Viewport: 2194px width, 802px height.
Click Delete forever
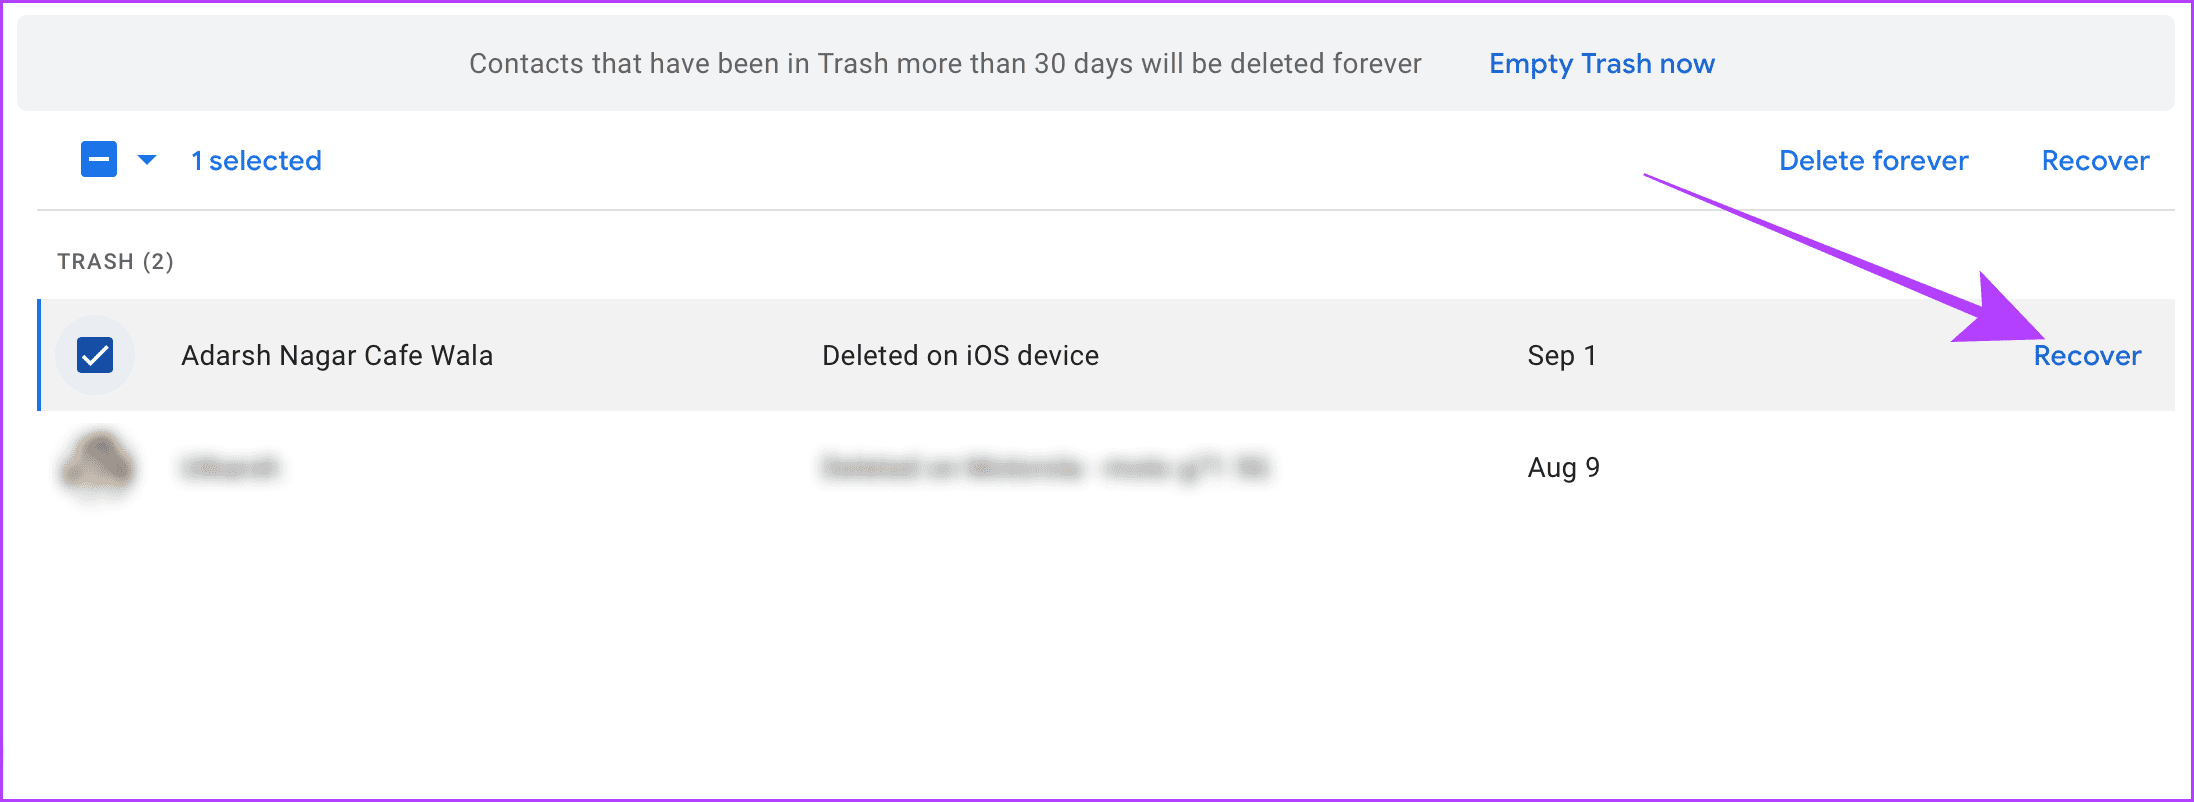[1873, 159]
